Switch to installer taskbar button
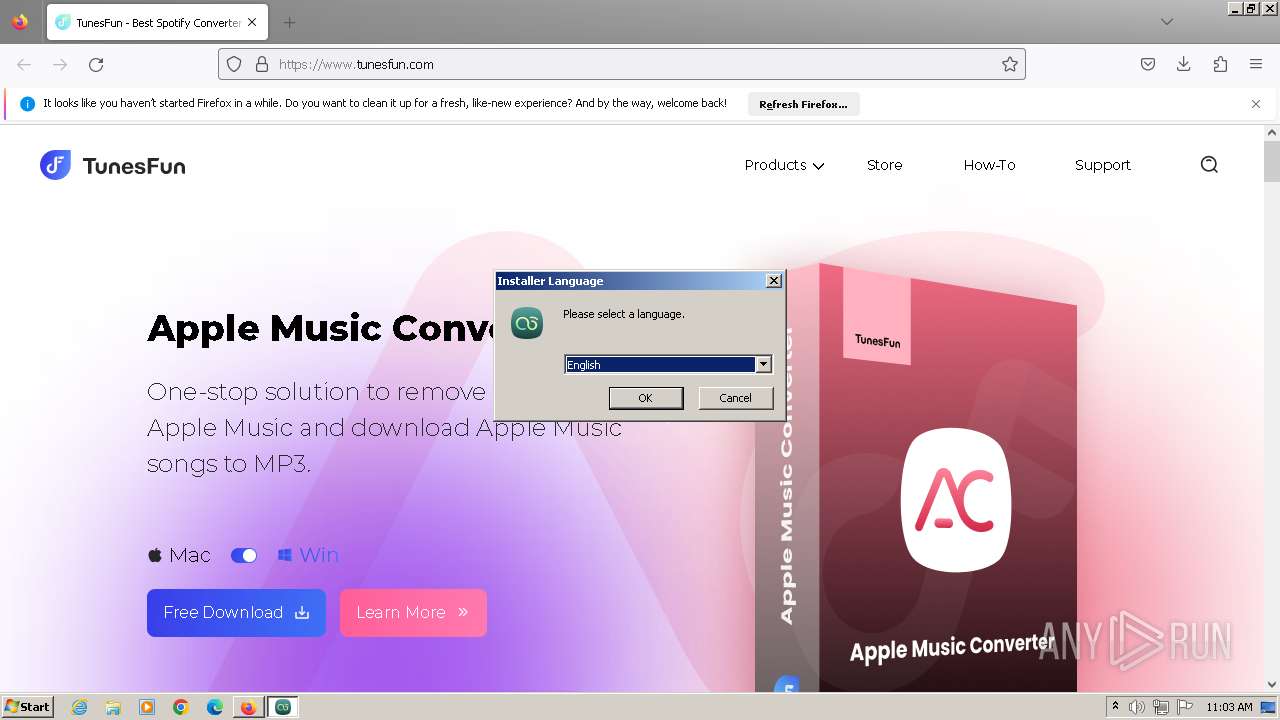This screenshot has height=720, width=1280. coord(283,707)
